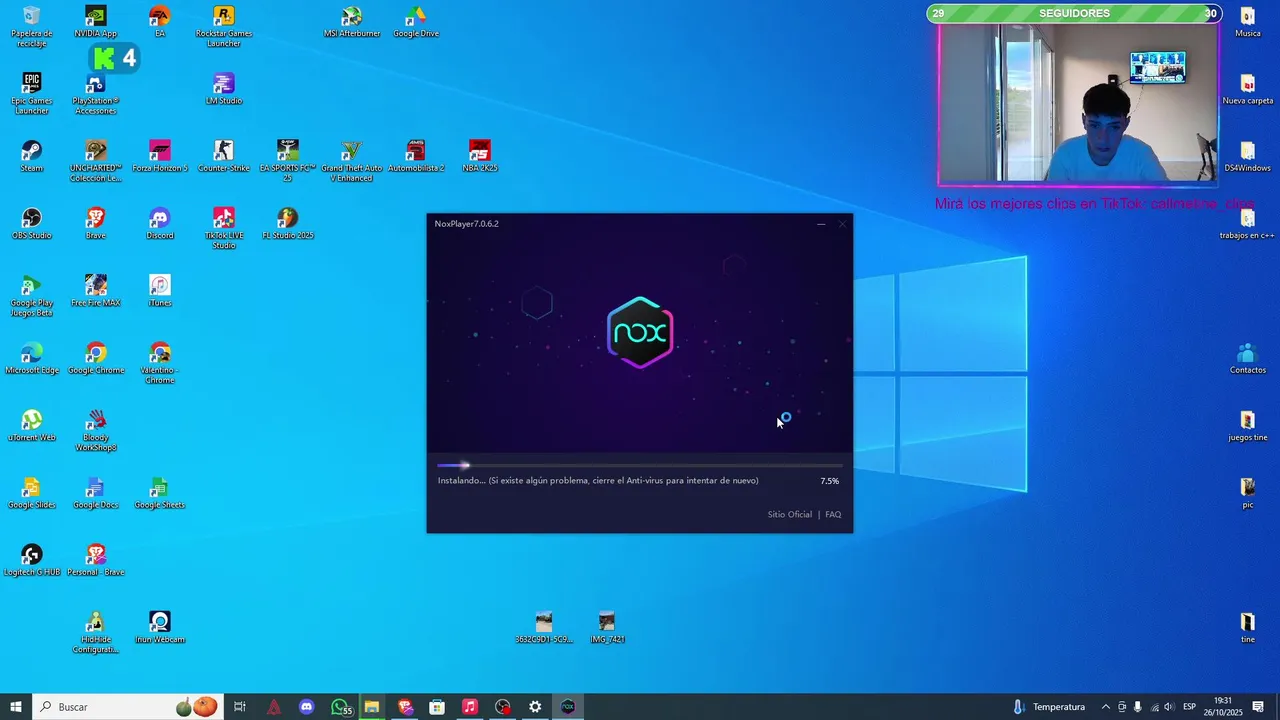
Task: Select the Steam desktop icon
Action: [32, 156]
